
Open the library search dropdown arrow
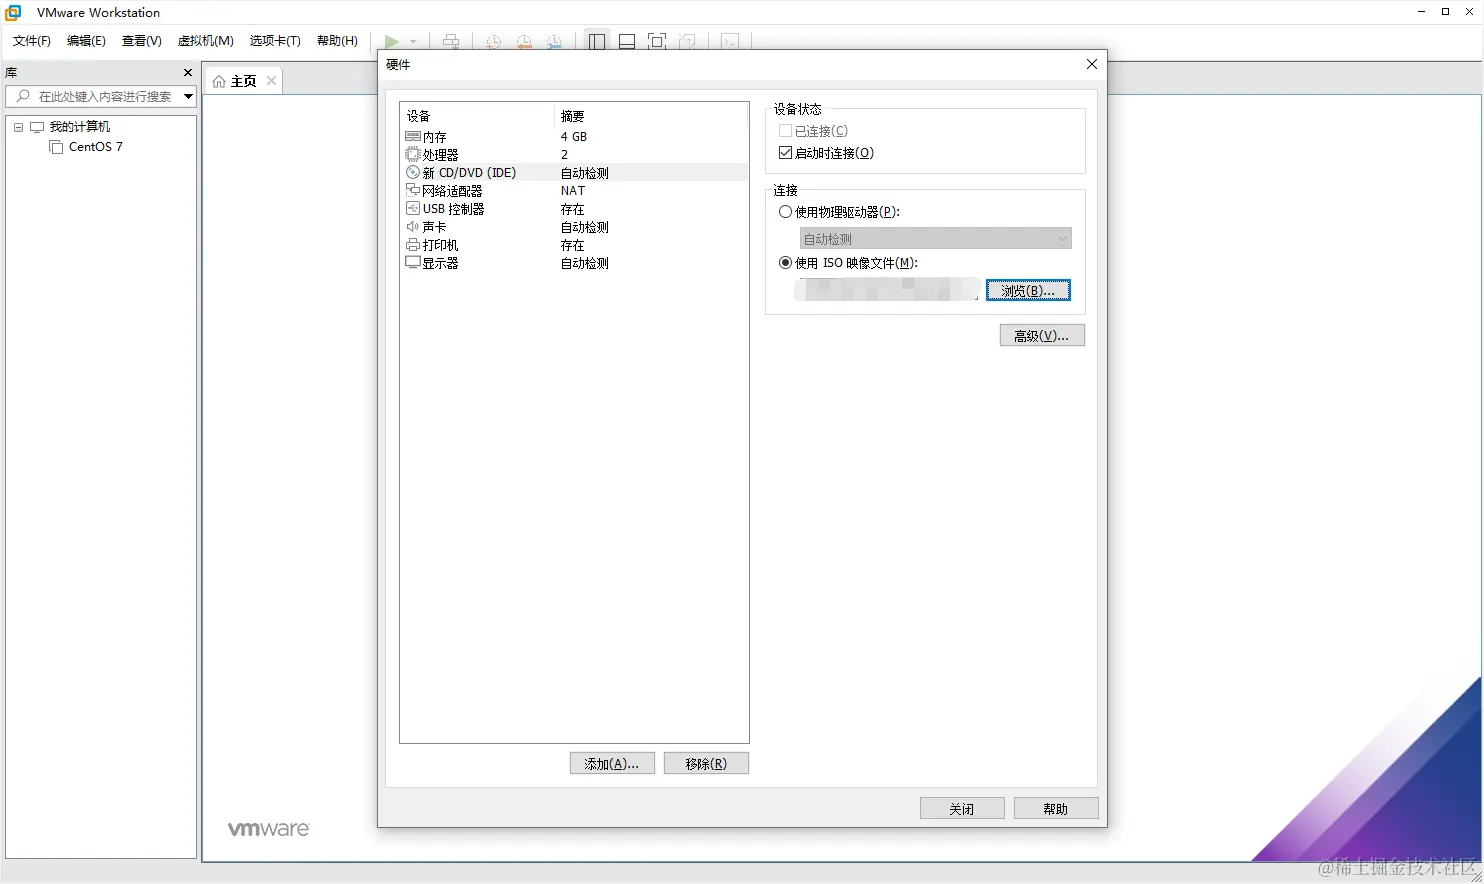coord(188,96)
